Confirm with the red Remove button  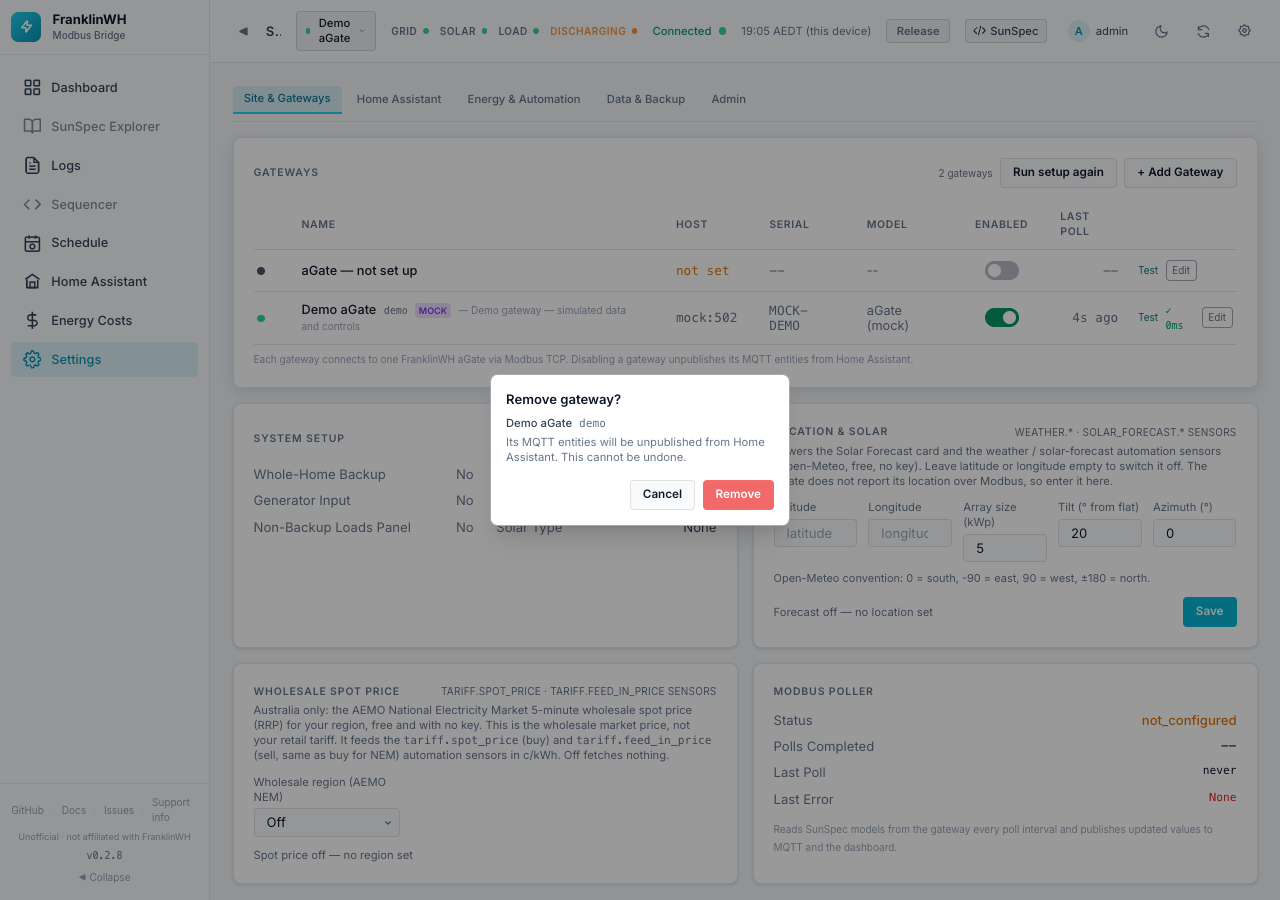[738, 494]
